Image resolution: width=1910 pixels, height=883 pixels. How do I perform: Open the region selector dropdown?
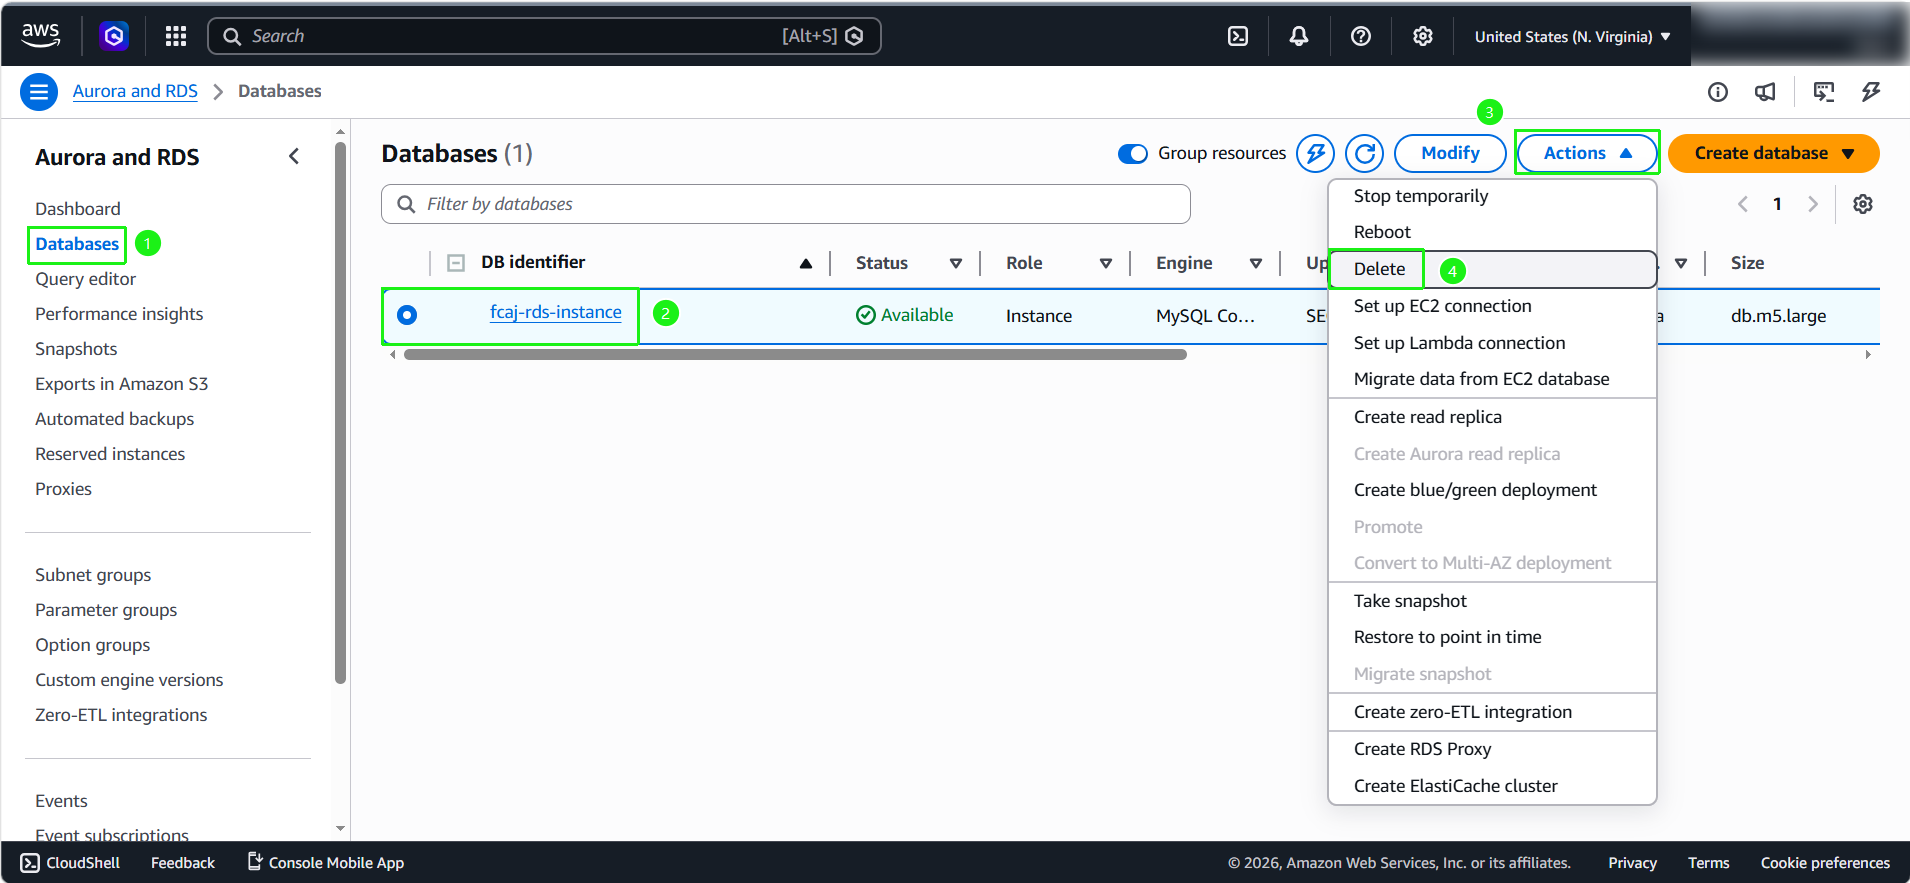(x=1572, y=36)
